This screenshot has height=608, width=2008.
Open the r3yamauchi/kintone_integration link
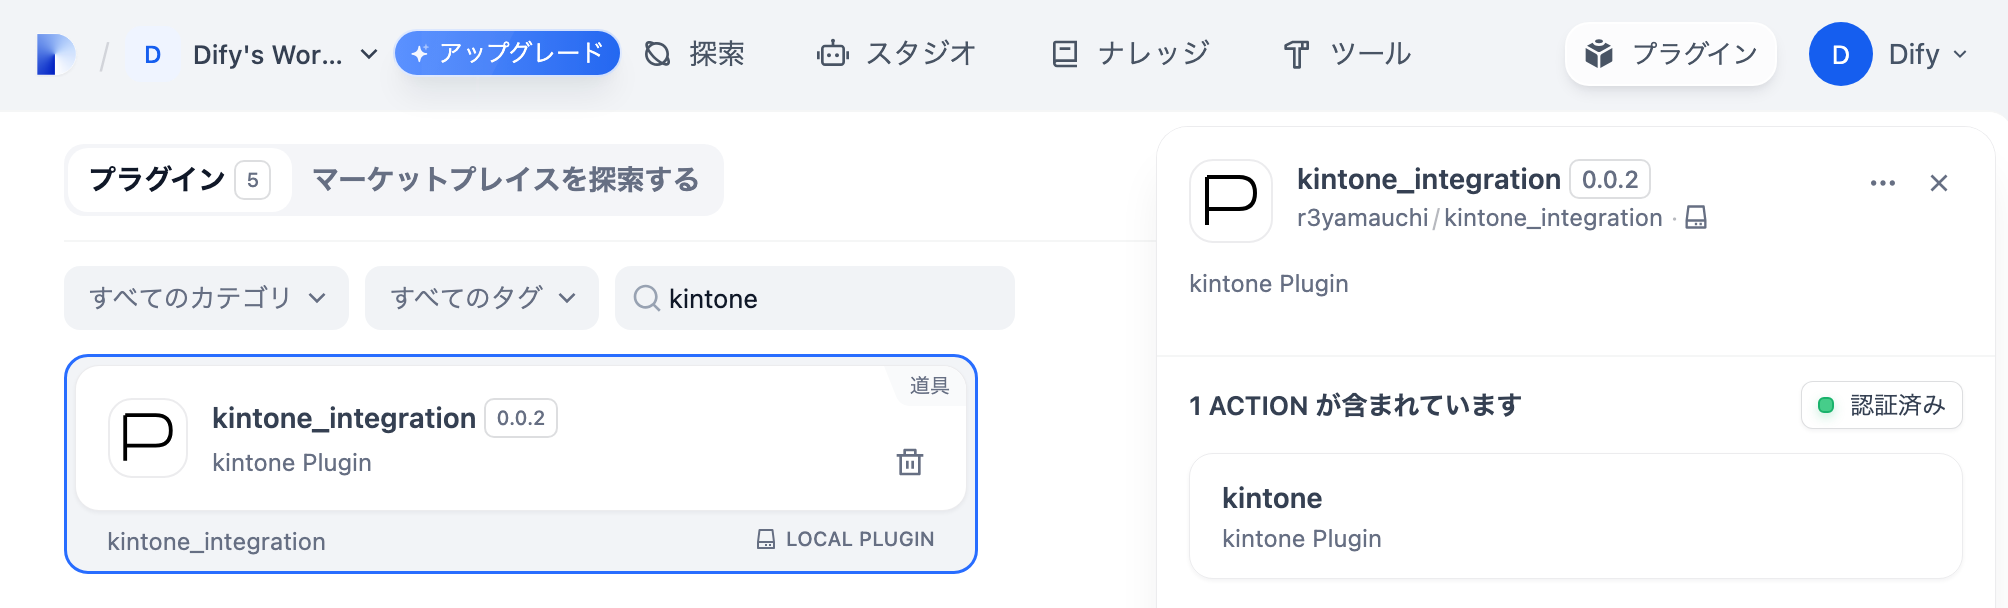[x=1477, y=218]
